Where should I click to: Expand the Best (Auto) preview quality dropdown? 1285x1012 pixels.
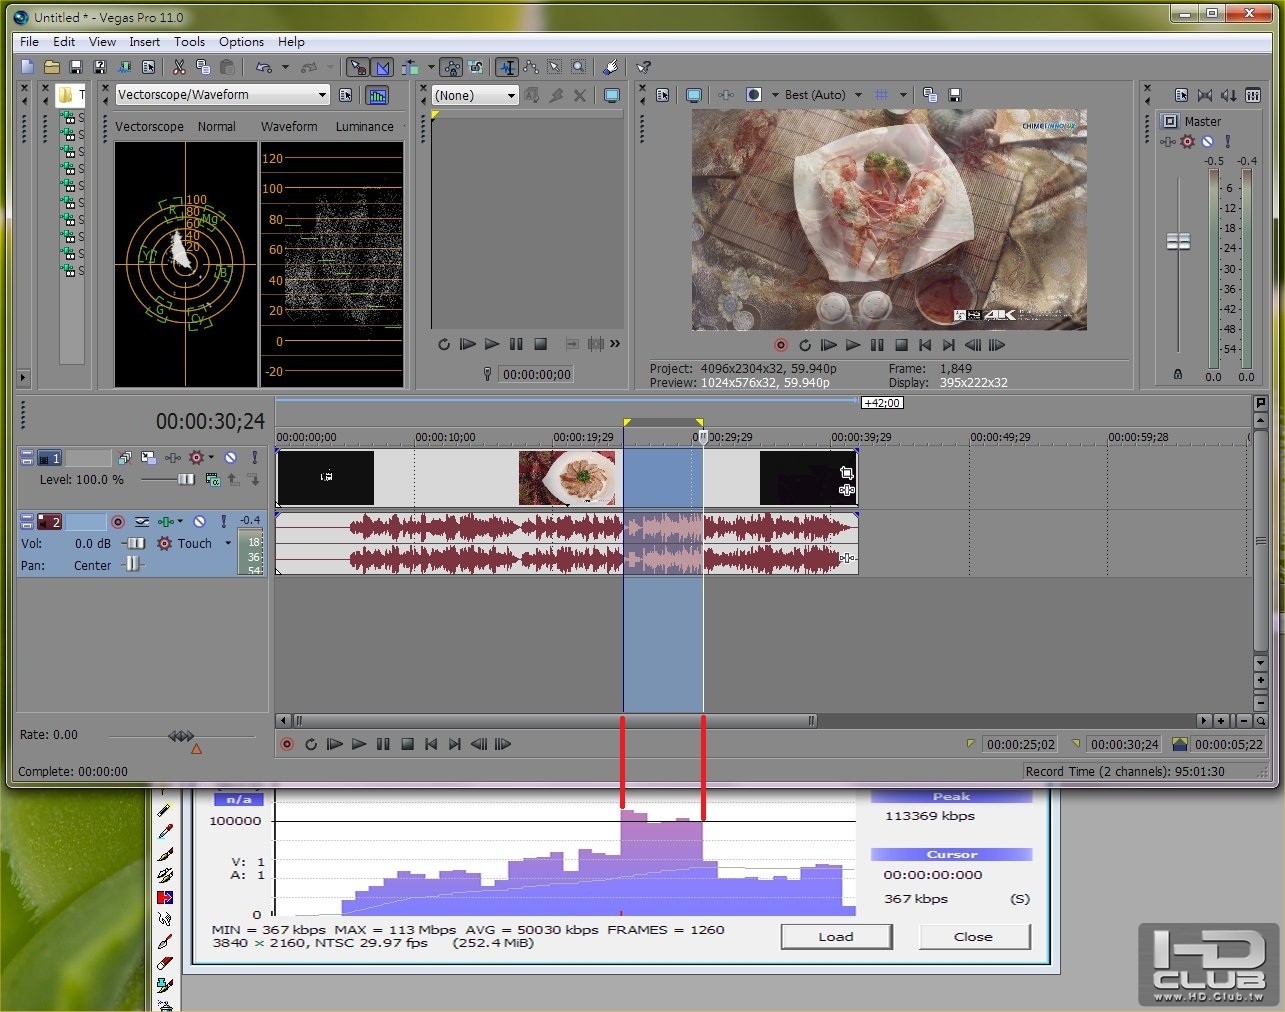[858, 95]
